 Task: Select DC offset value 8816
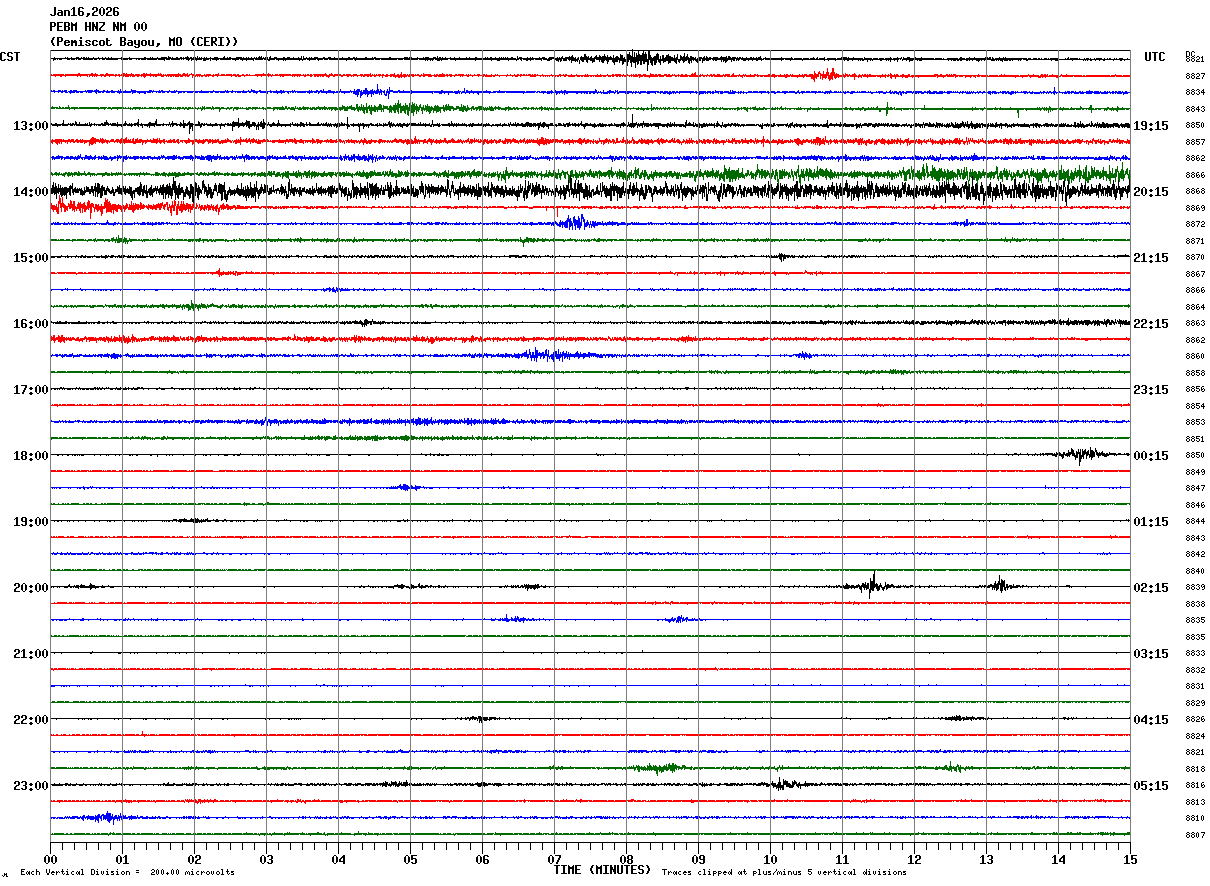click(x=1195, y=786)
